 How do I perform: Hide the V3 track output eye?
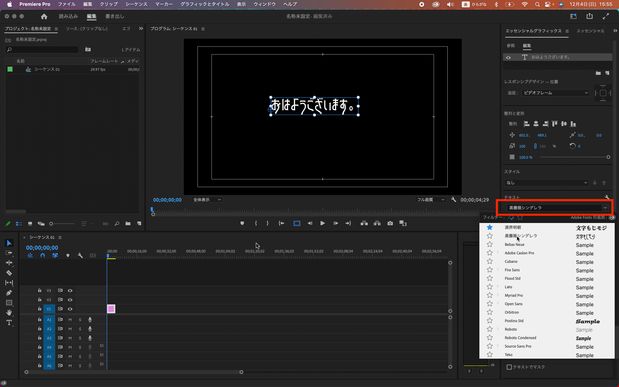pyautogui.click(x=70, y=291)
